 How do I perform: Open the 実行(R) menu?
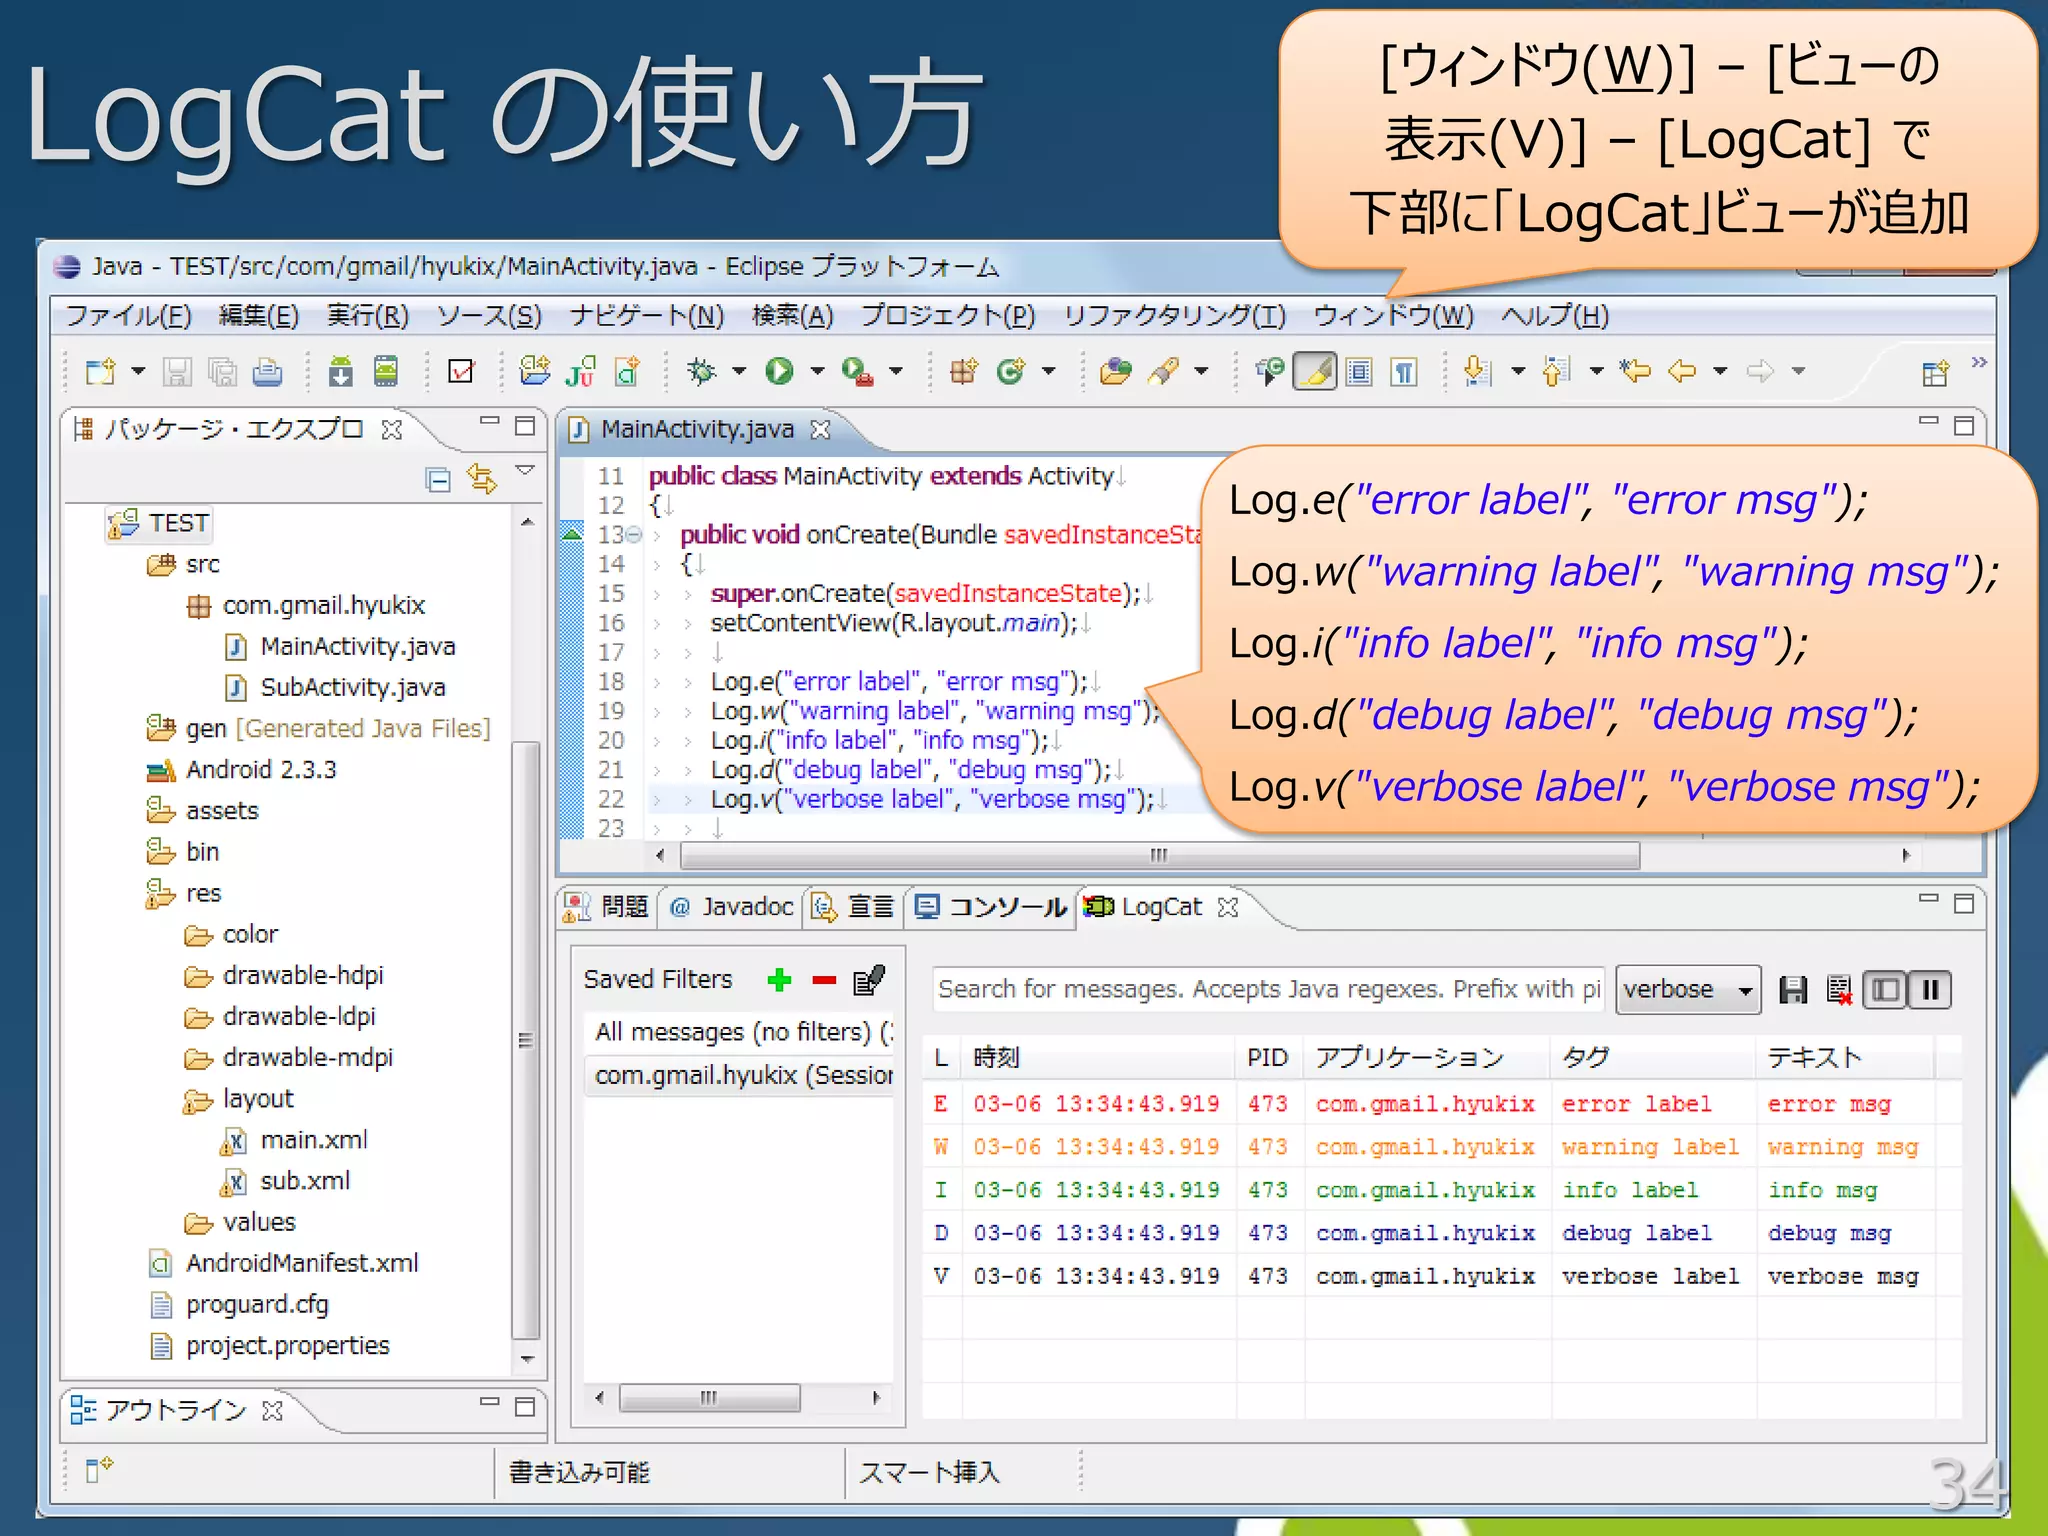click(x=367, y=316)
